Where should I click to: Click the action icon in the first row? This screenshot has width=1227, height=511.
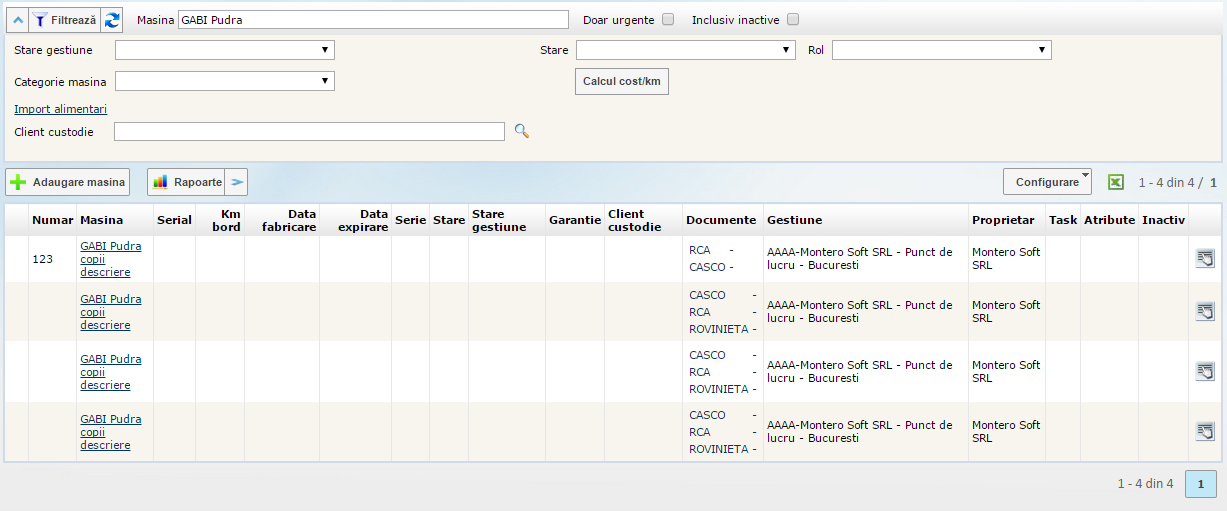point(1205,259)
